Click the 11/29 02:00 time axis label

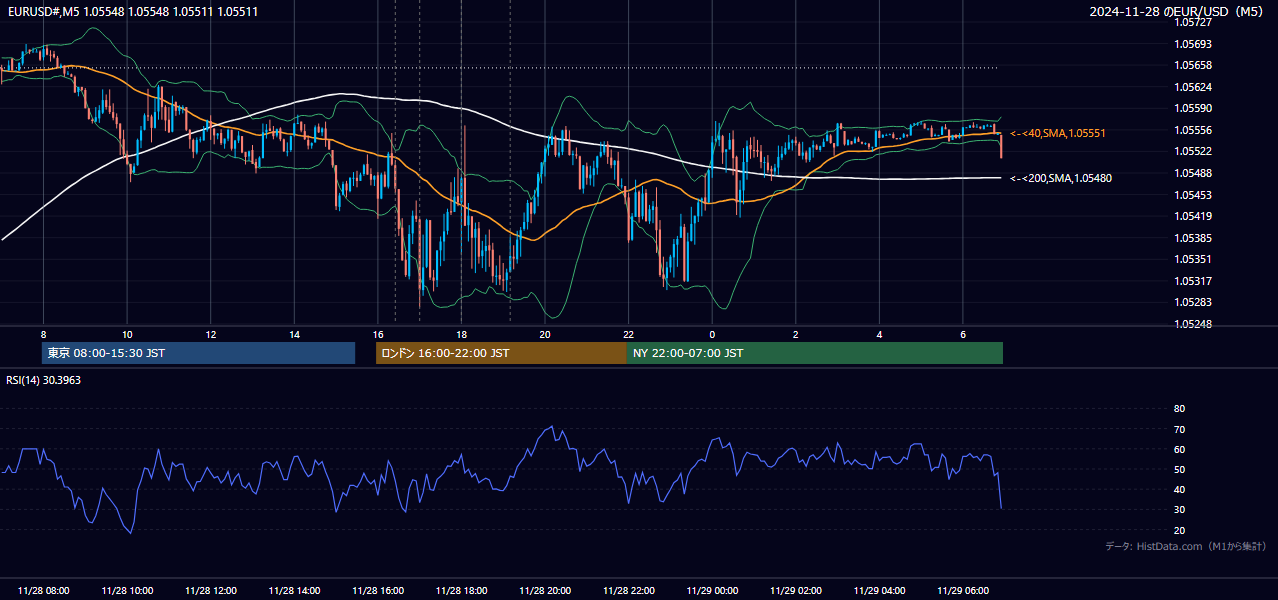click(x=796, y=590)
